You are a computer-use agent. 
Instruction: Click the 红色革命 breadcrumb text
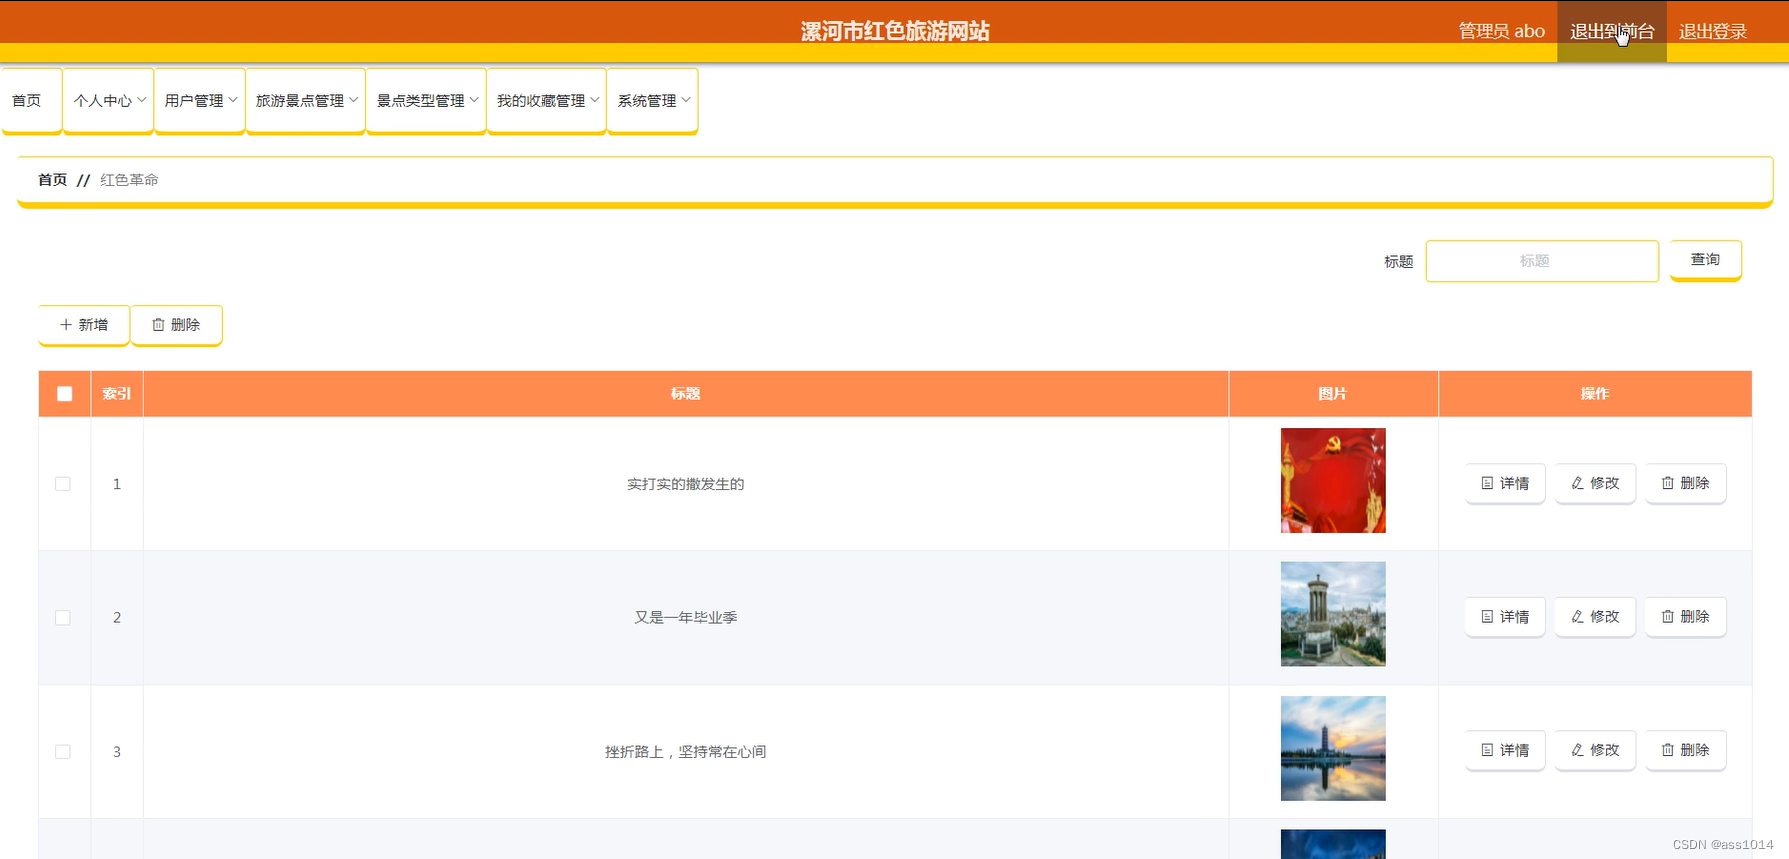tap(129, 180)
